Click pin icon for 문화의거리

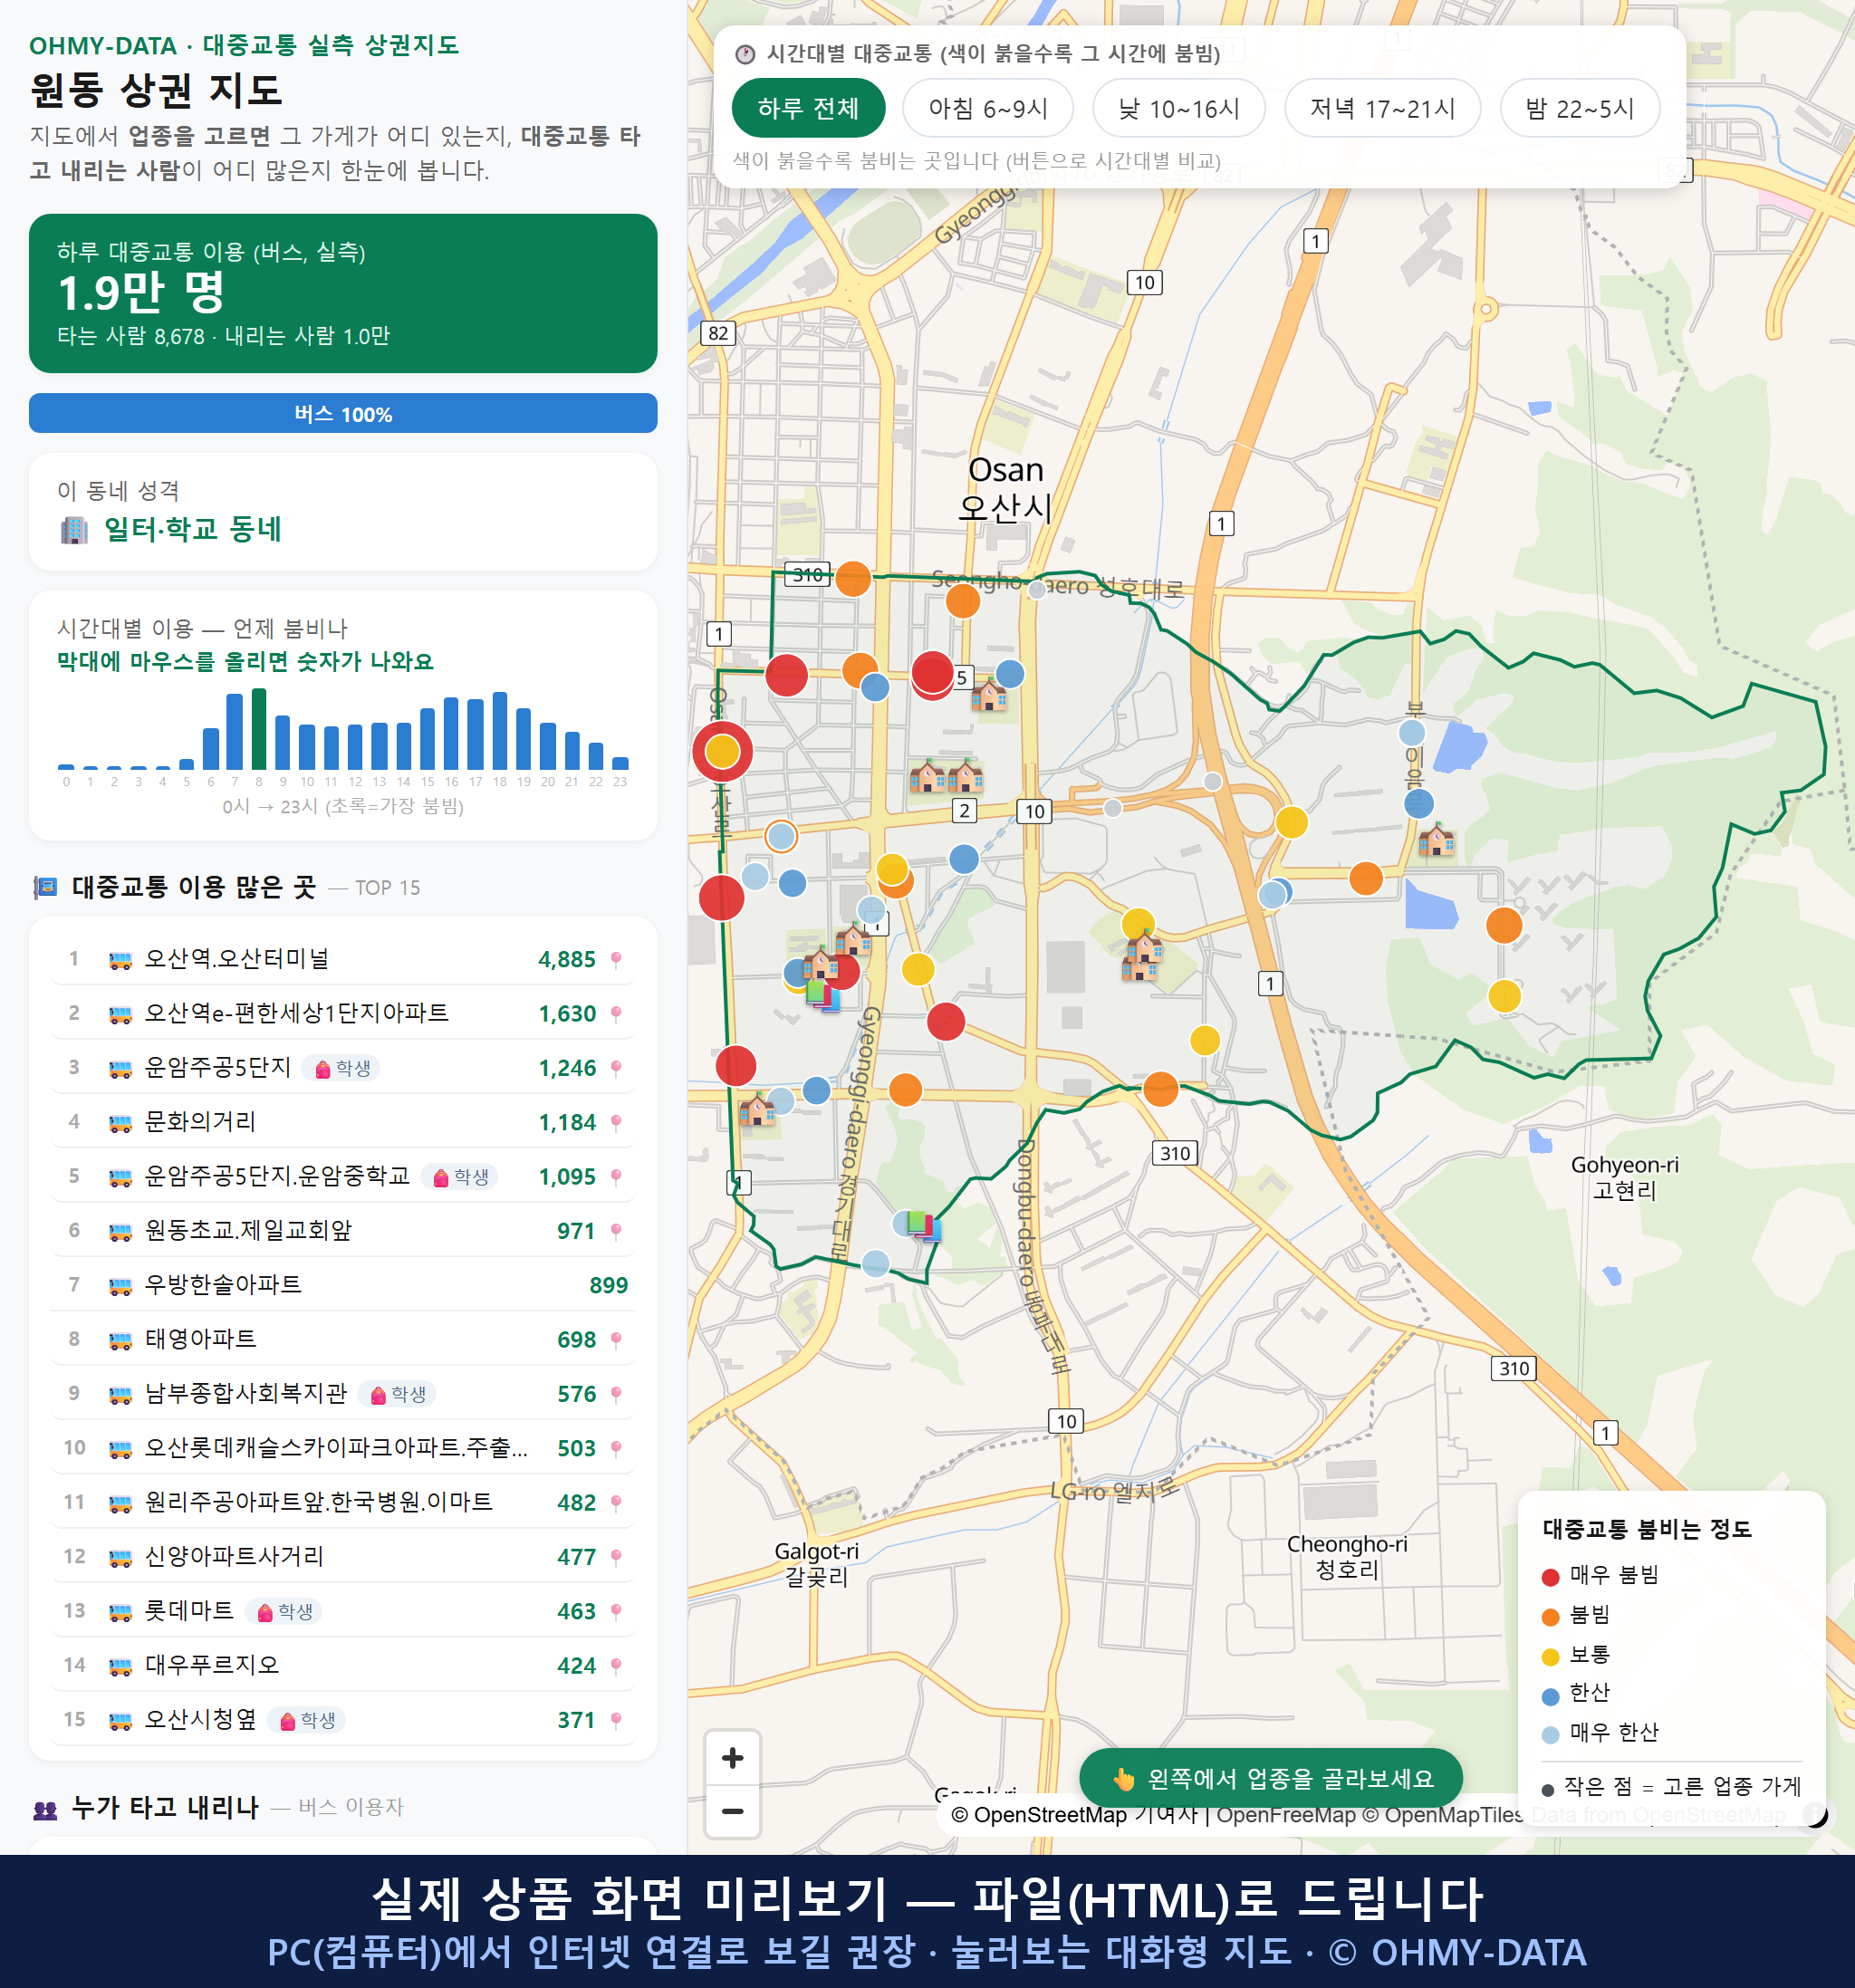(x=616, y=1123)
